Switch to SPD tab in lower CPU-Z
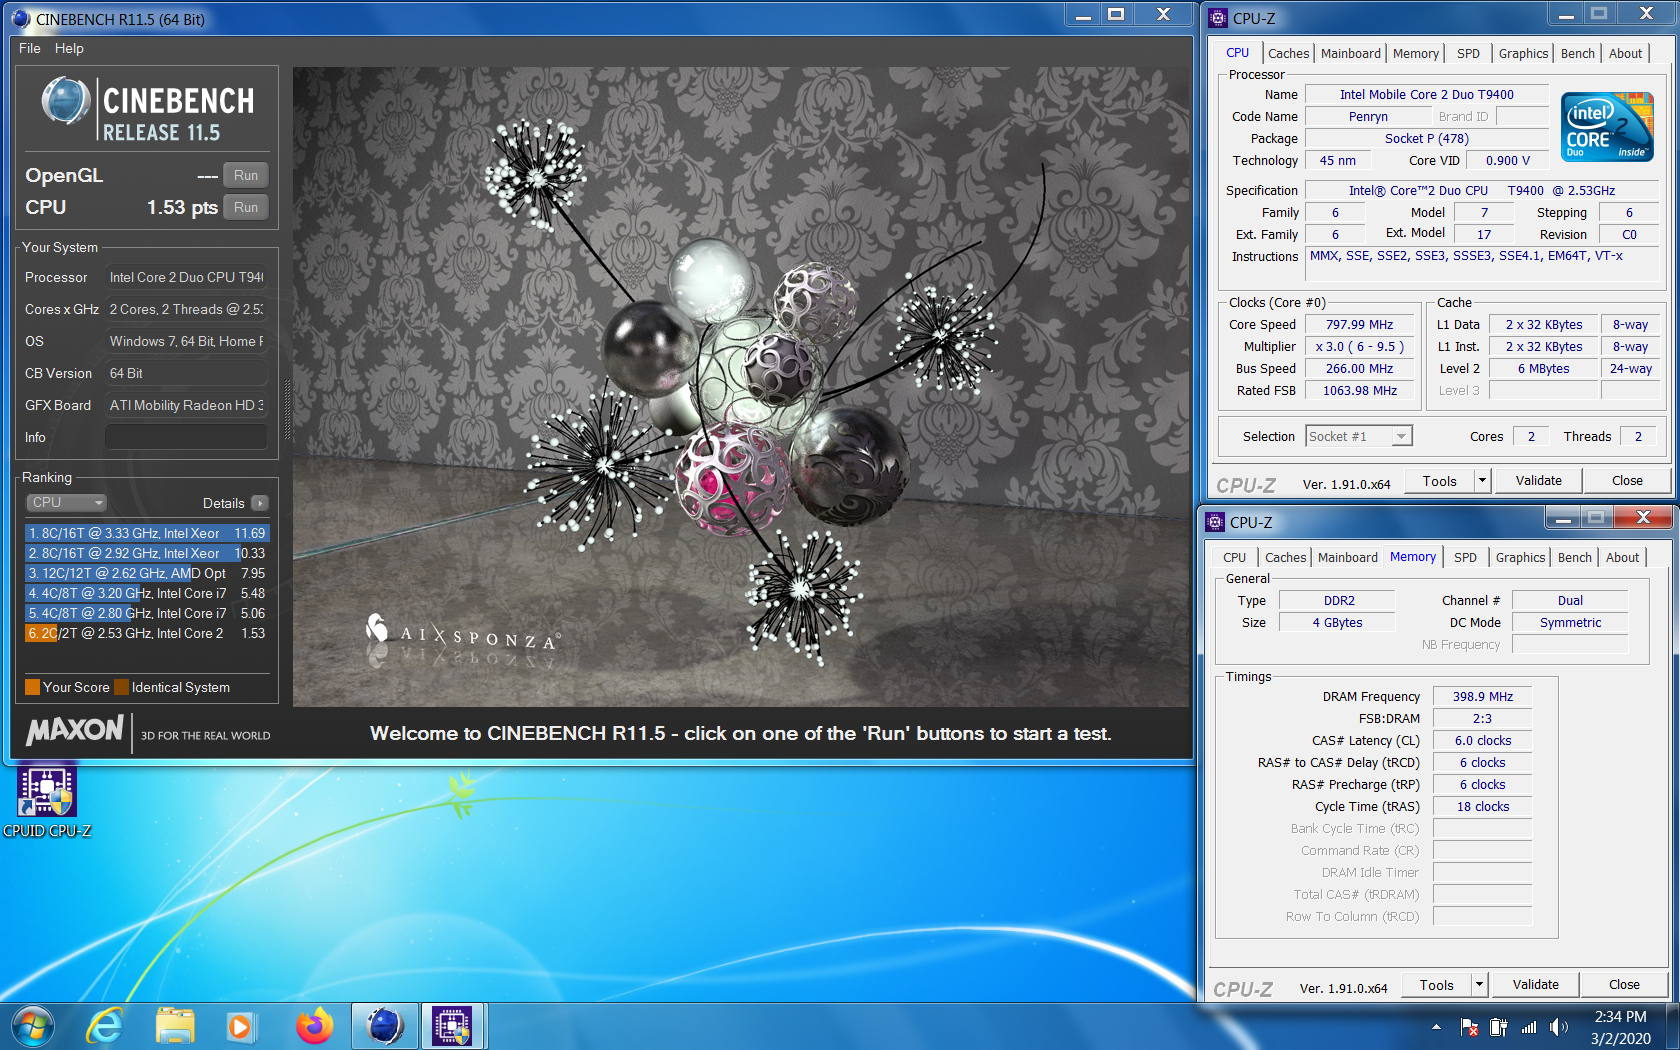The image size is (1680, 1050). point(1465,558)
